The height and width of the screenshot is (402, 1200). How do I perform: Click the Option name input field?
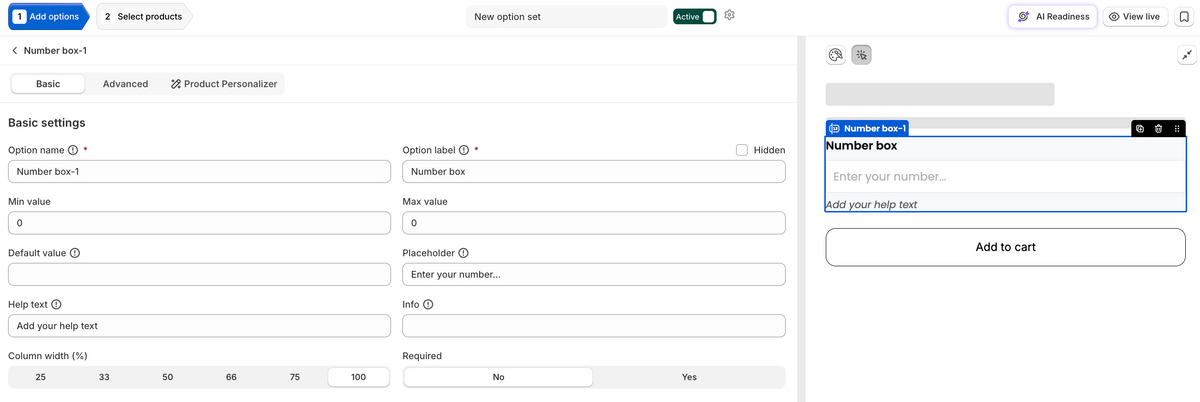click(199, 171)
